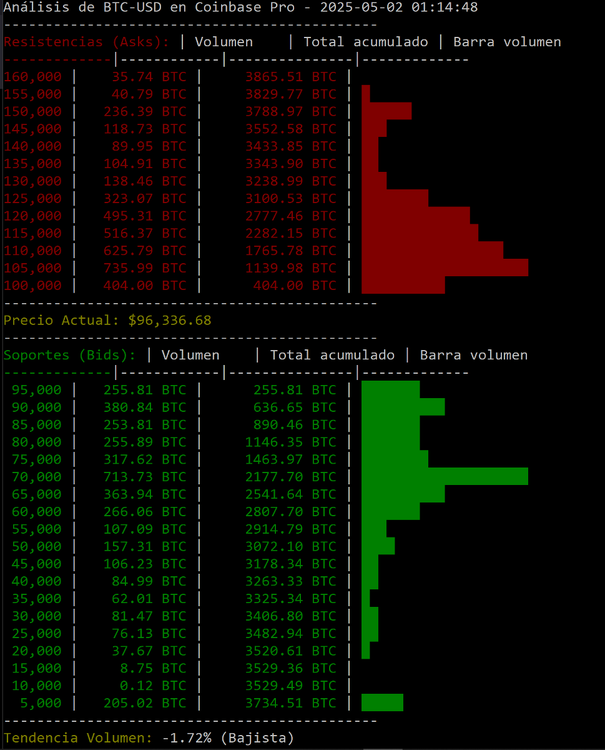Click the red volume bar for 150,000
Image resolution: width=605 pixels, height=750 pixels.
point(386,110)
